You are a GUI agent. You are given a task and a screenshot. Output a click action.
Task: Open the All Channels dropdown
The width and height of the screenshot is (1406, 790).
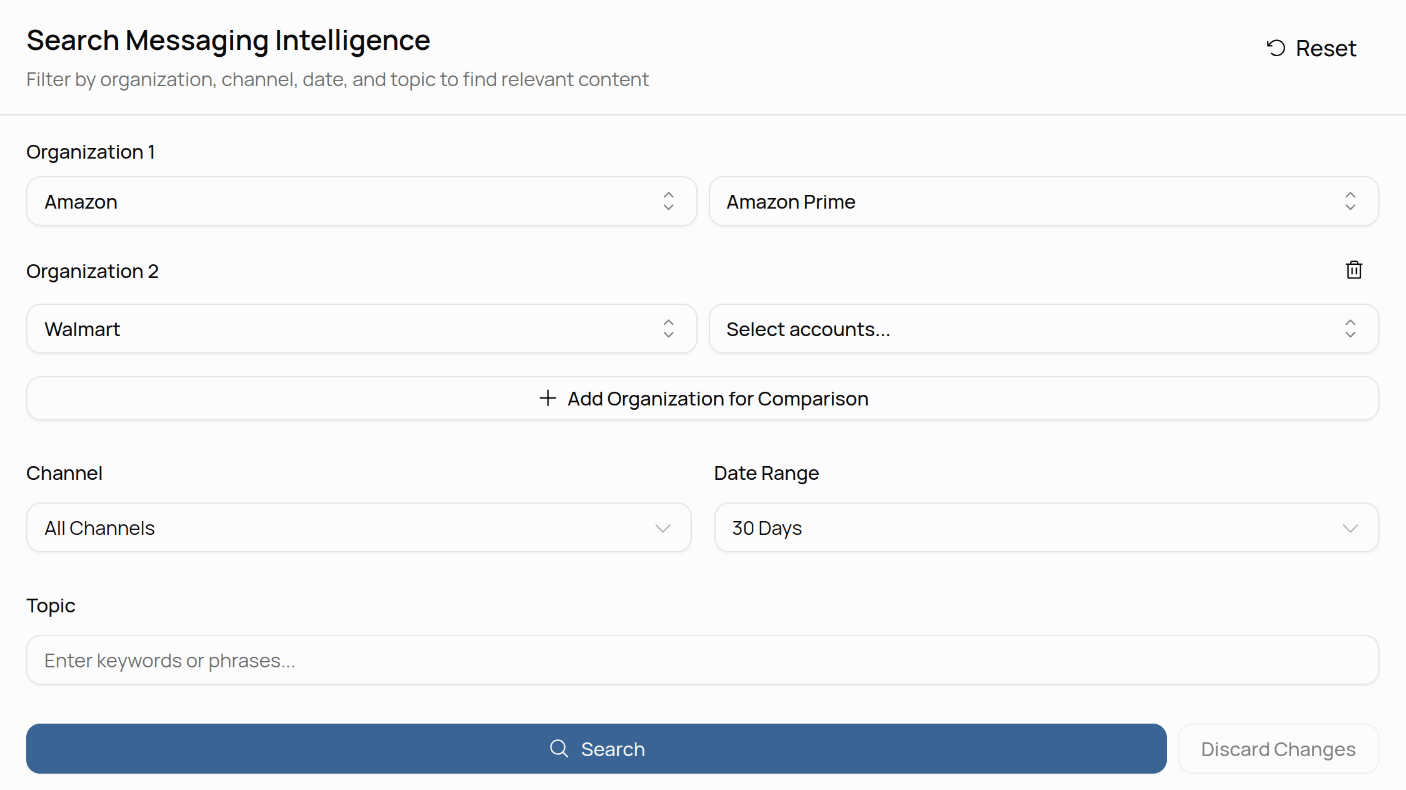[x=358, y=527]
